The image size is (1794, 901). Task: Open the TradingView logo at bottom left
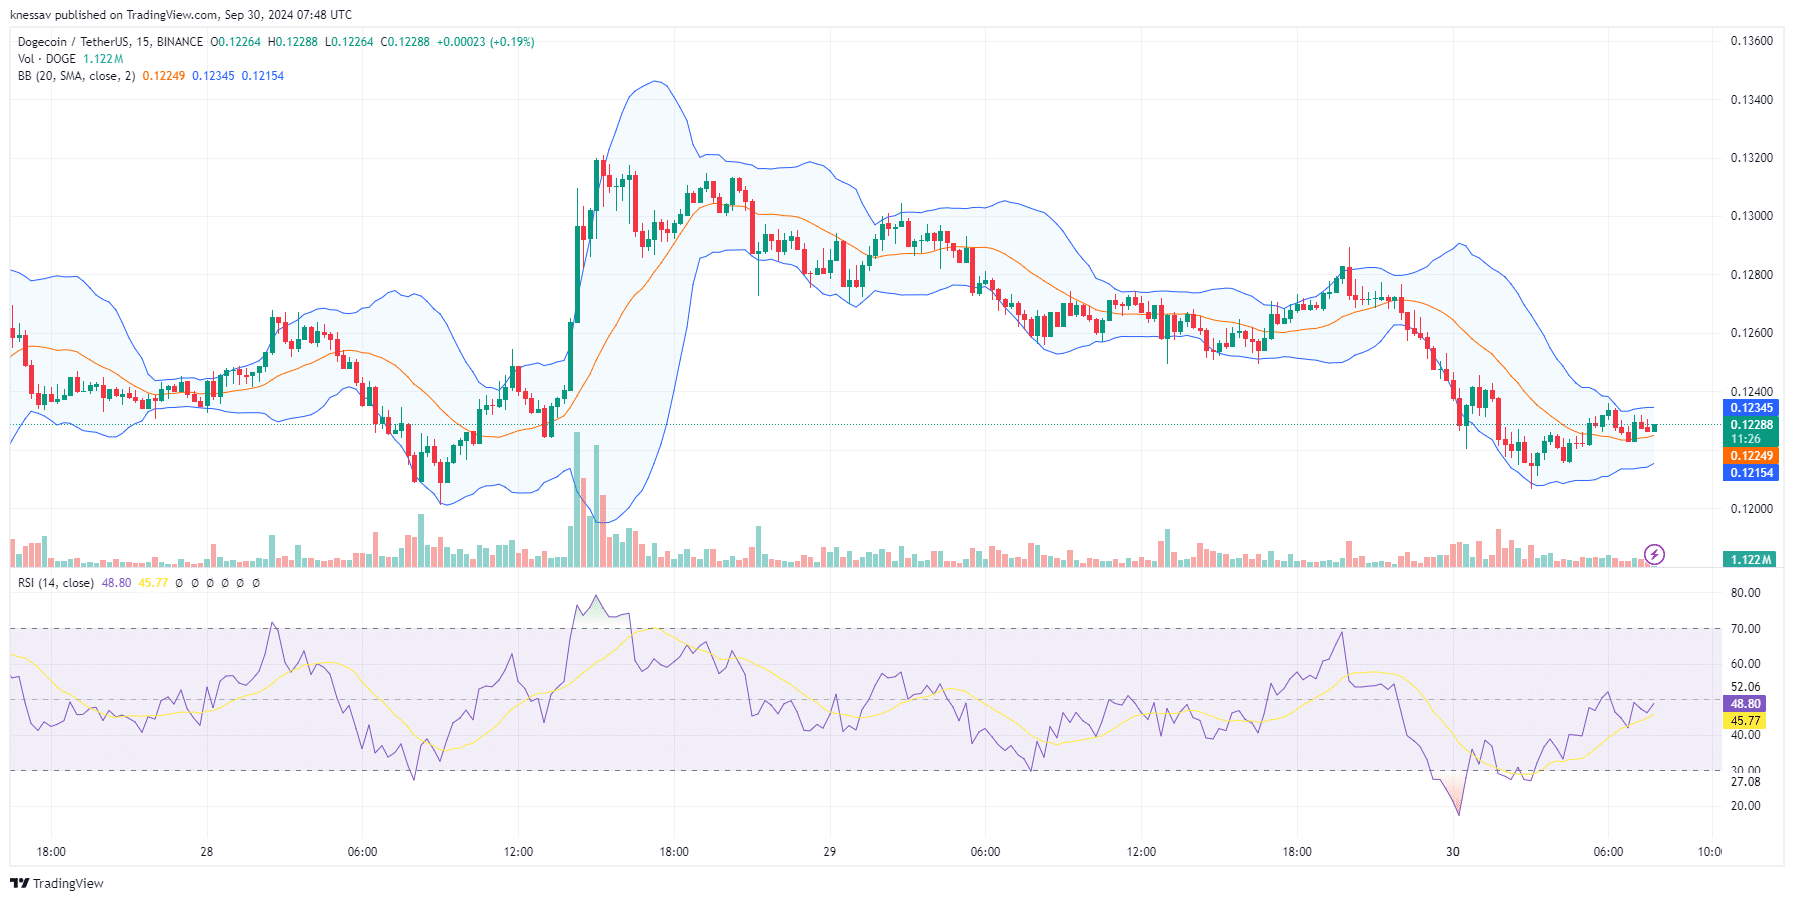(x=57, y=883)
